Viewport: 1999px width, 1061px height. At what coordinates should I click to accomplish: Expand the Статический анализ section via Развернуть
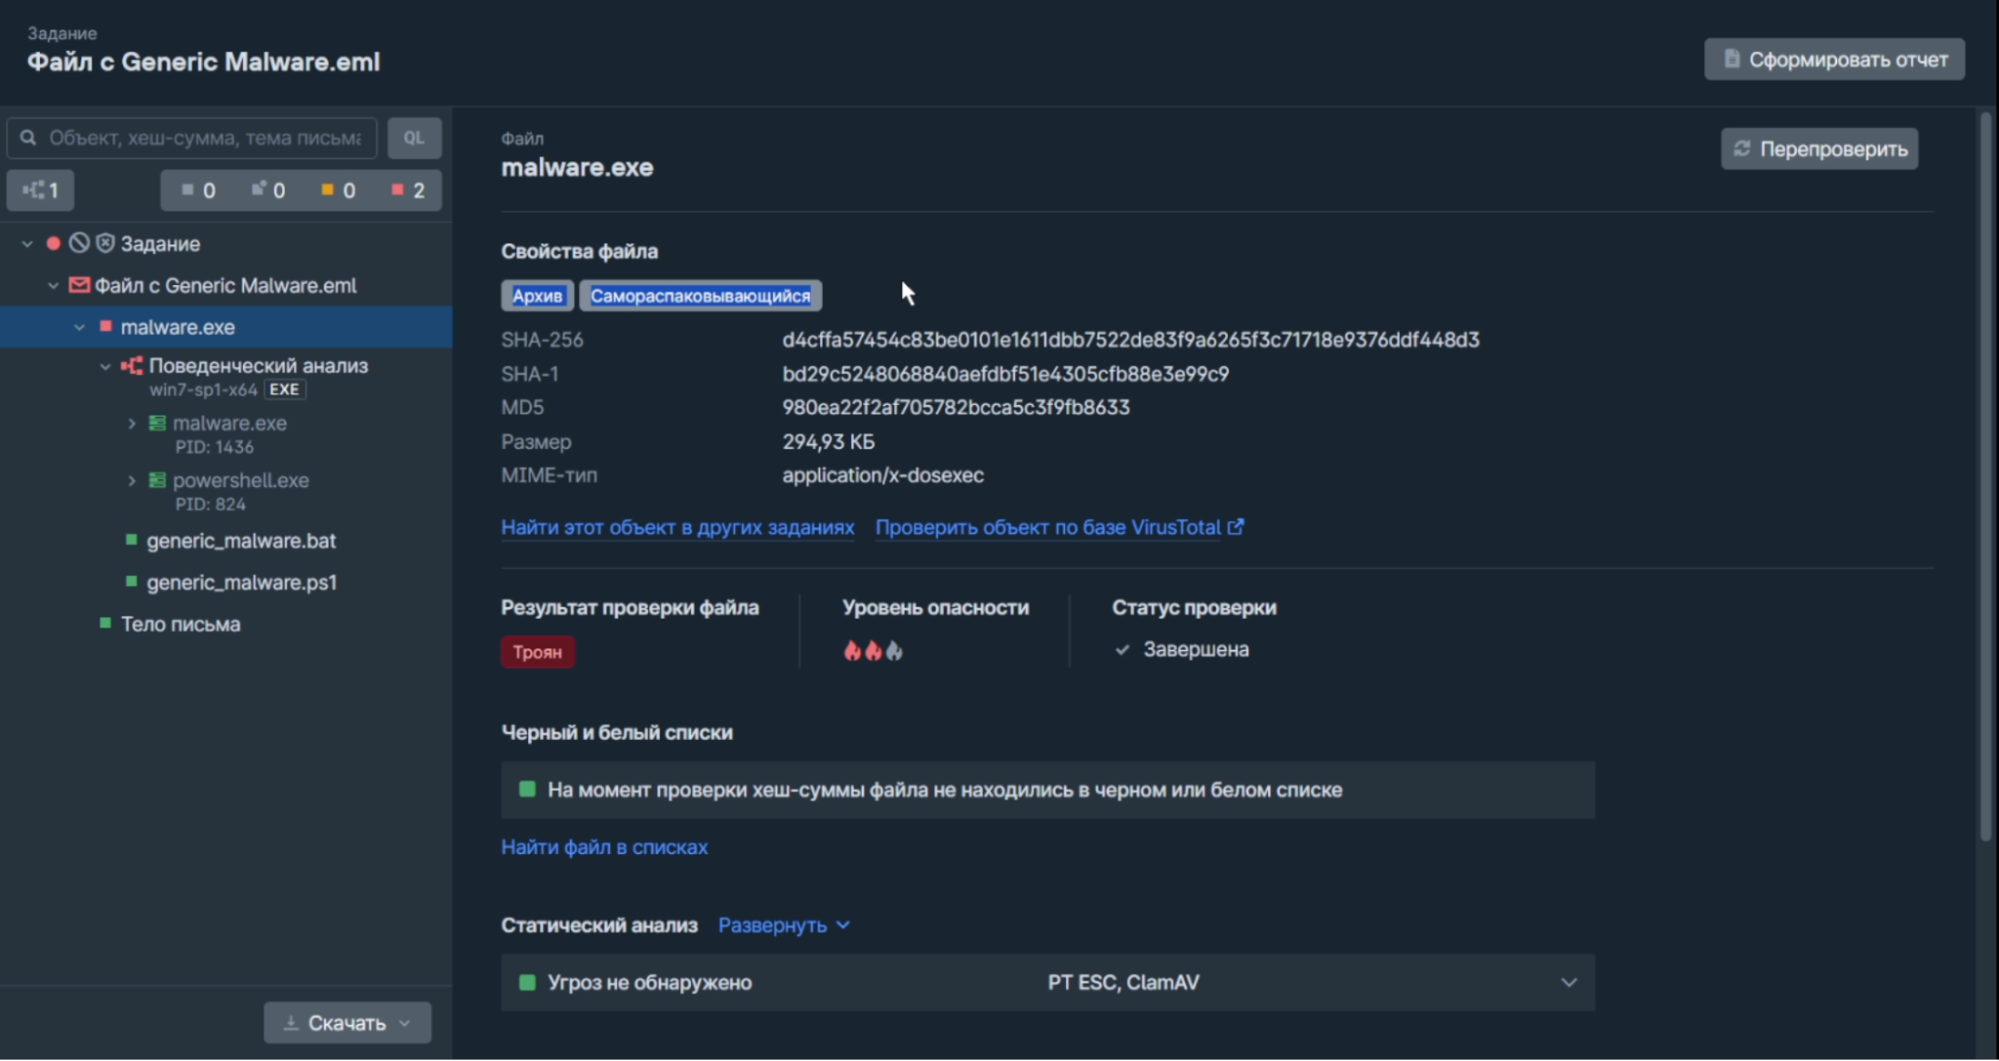tap(783, 926)
